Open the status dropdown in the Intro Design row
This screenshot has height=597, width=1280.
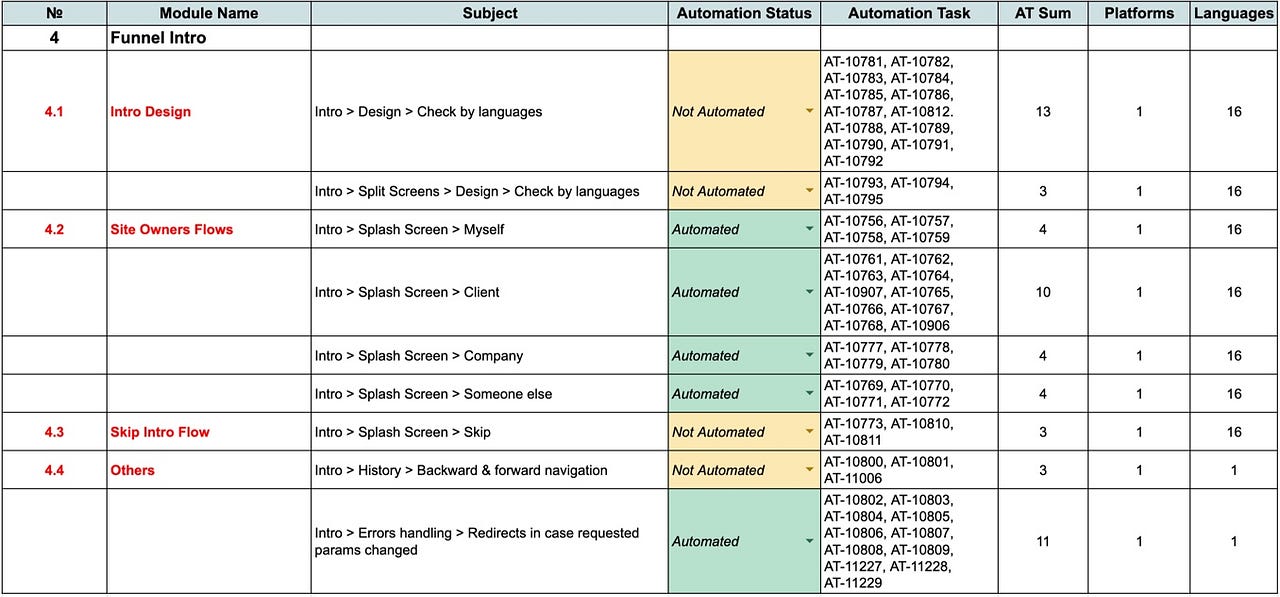click(808, 112)
